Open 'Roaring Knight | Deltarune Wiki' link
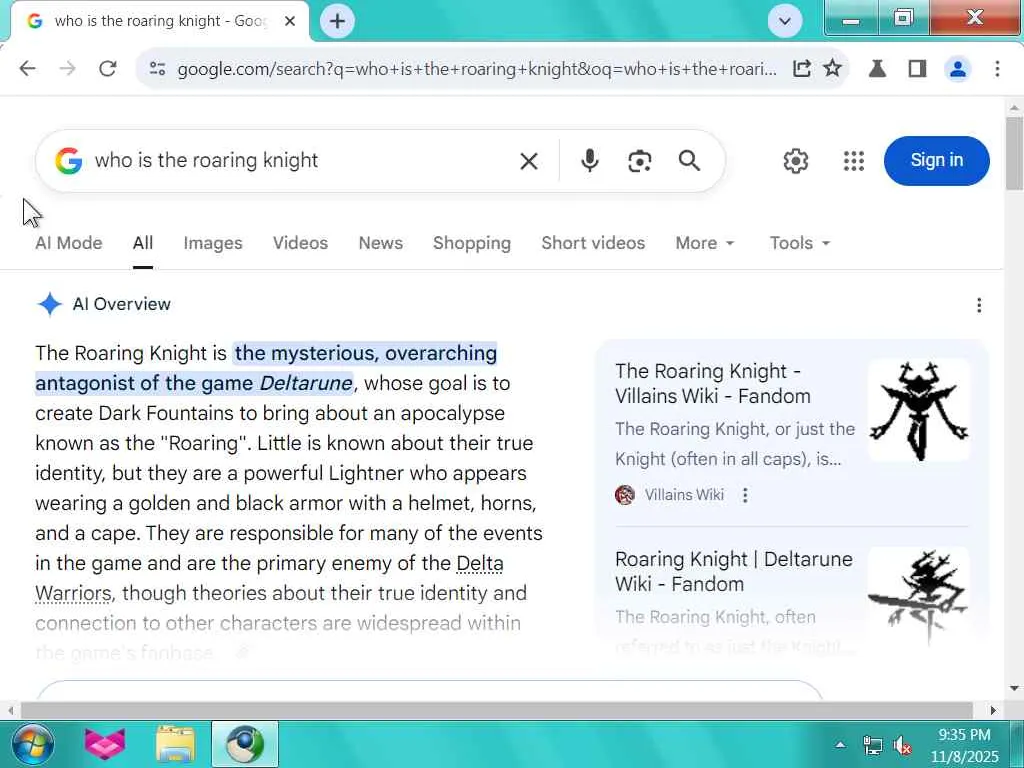Image resolution: width=1024 pixels, height=768 pixels. [733, 571]
